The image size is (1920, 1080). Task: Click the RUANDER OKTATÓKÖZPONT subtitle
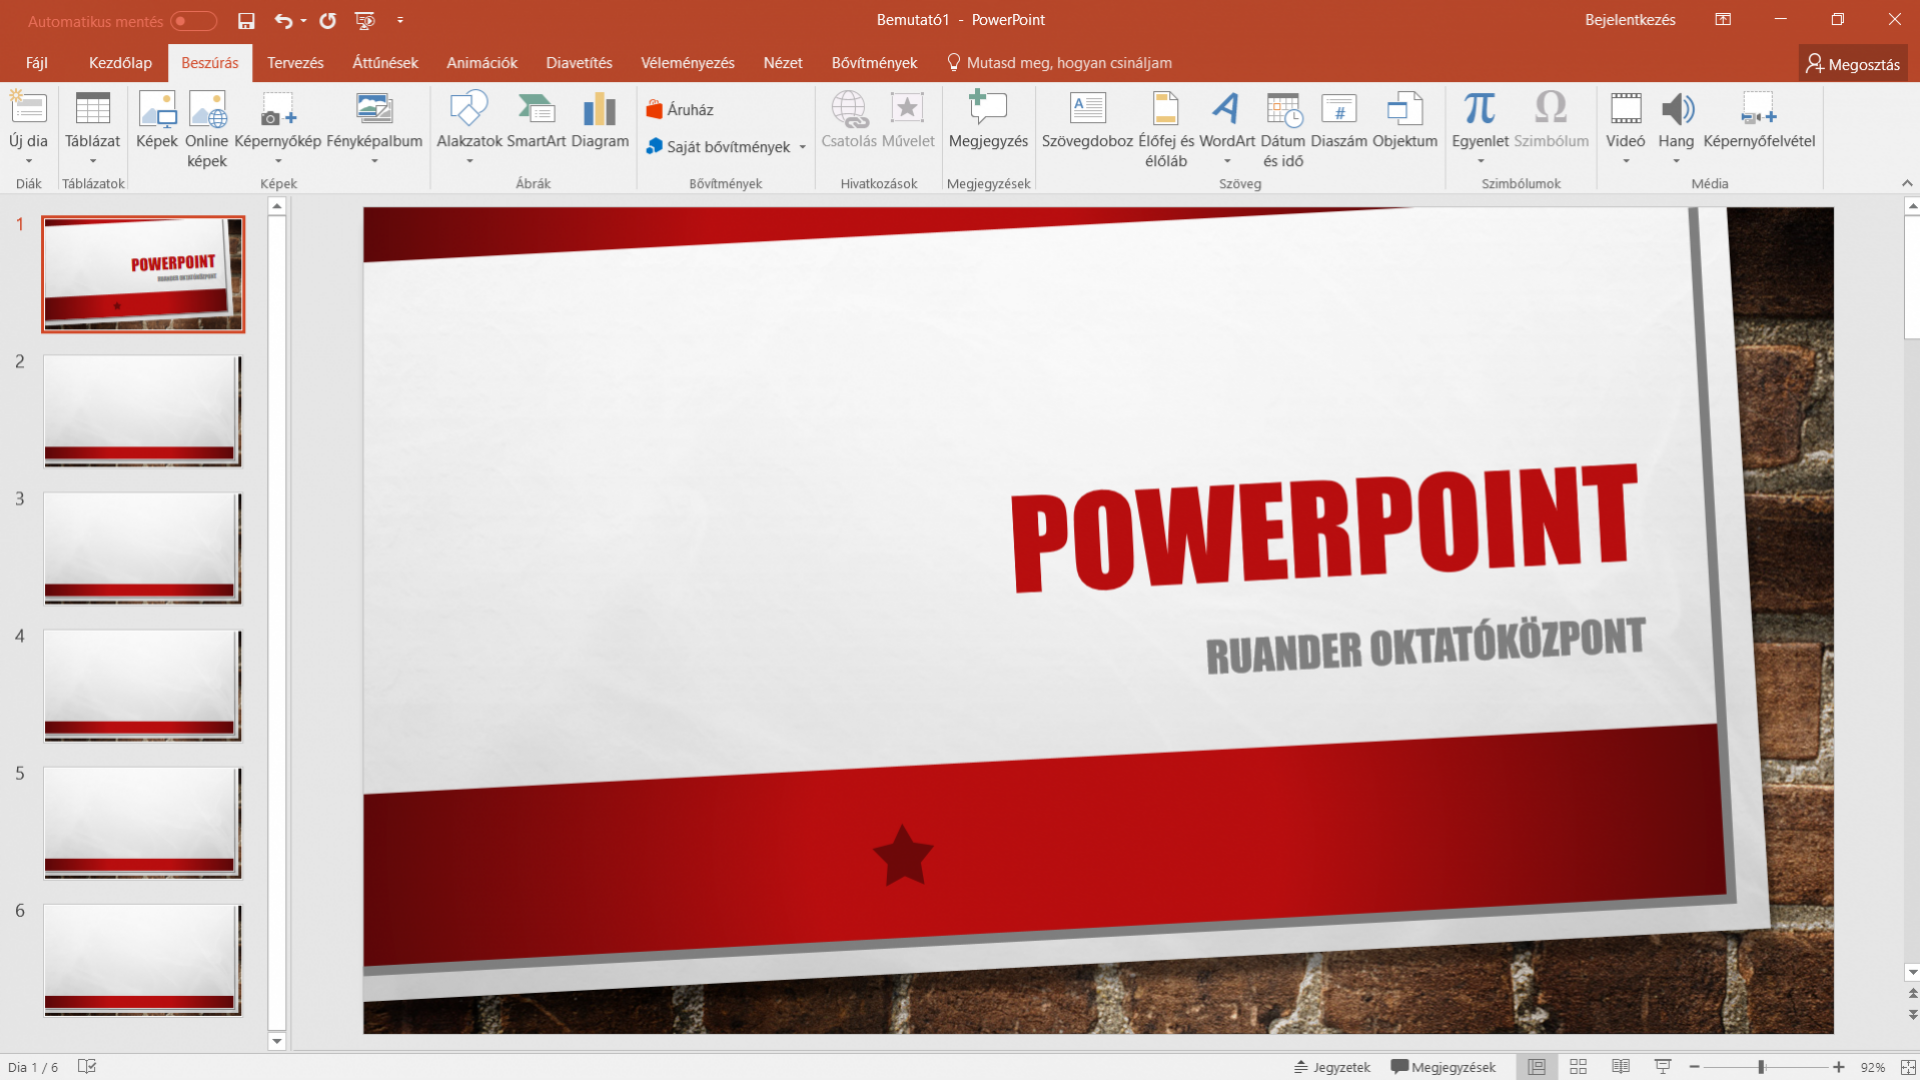click(1425, 646)
